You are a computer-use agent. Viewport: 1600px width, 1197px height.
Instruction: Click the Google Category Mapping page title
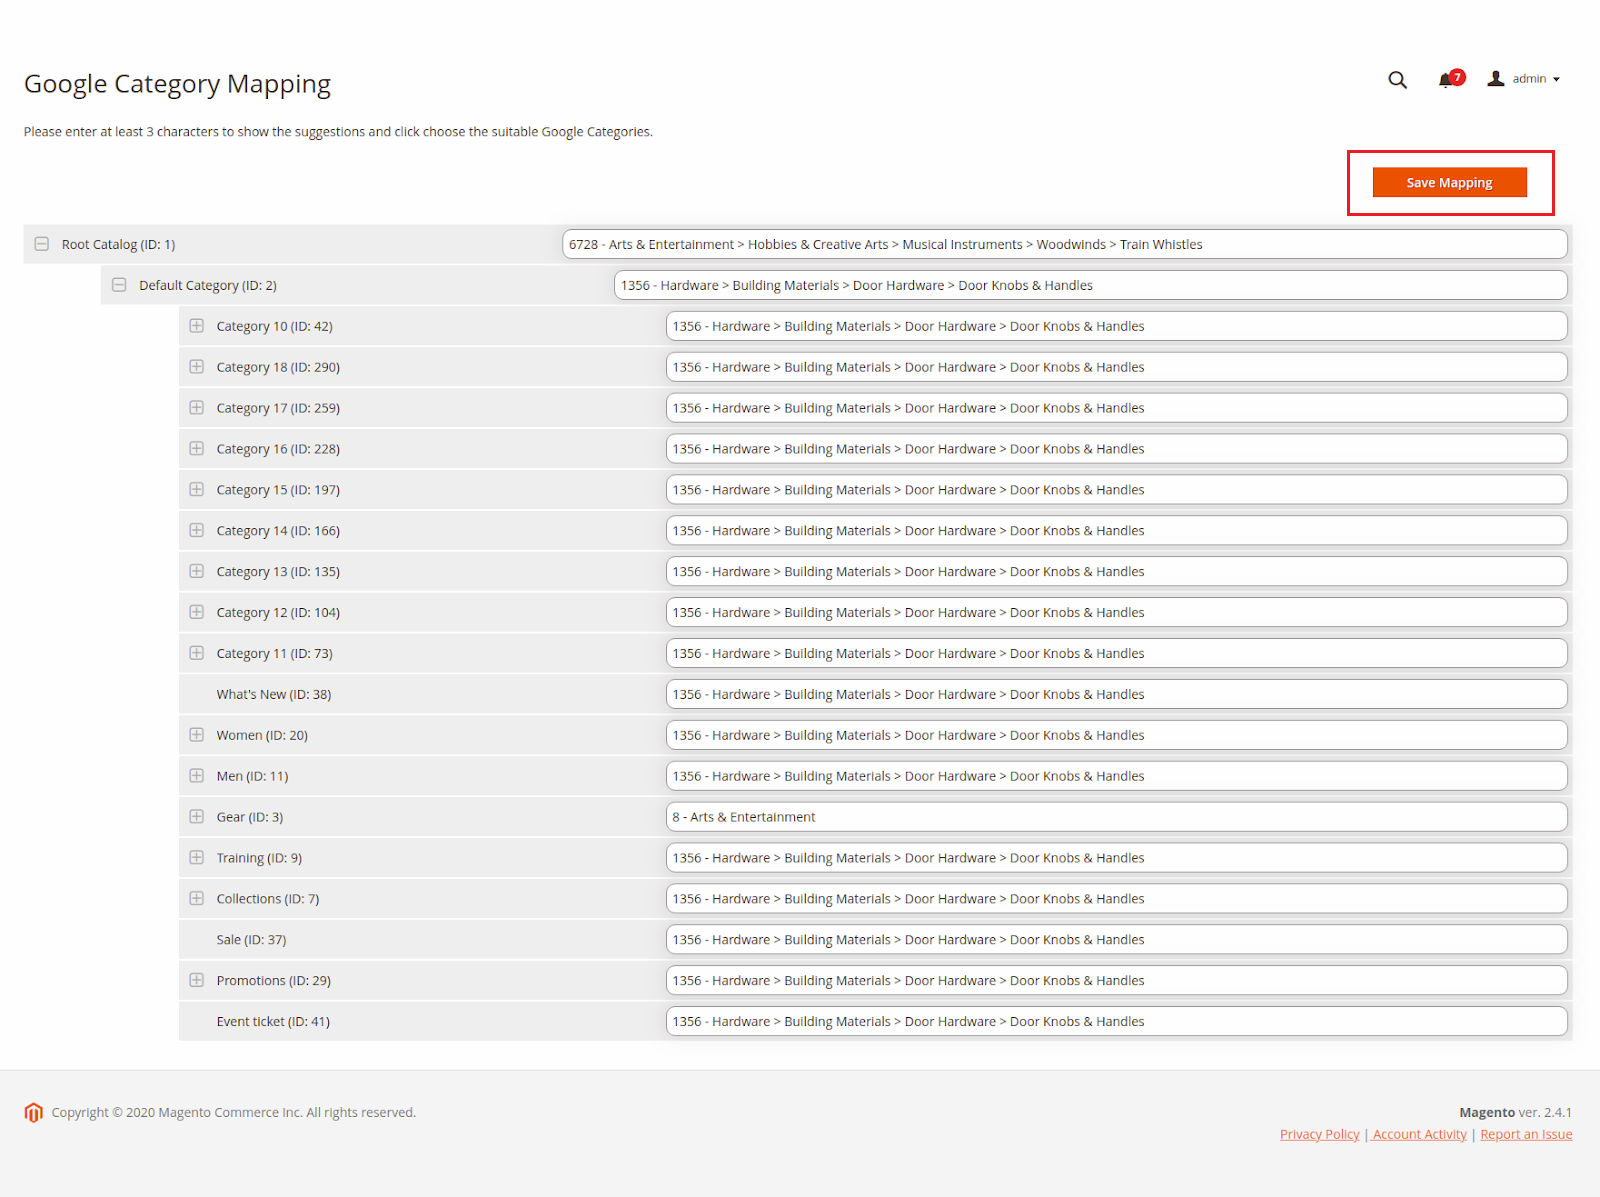177,84
